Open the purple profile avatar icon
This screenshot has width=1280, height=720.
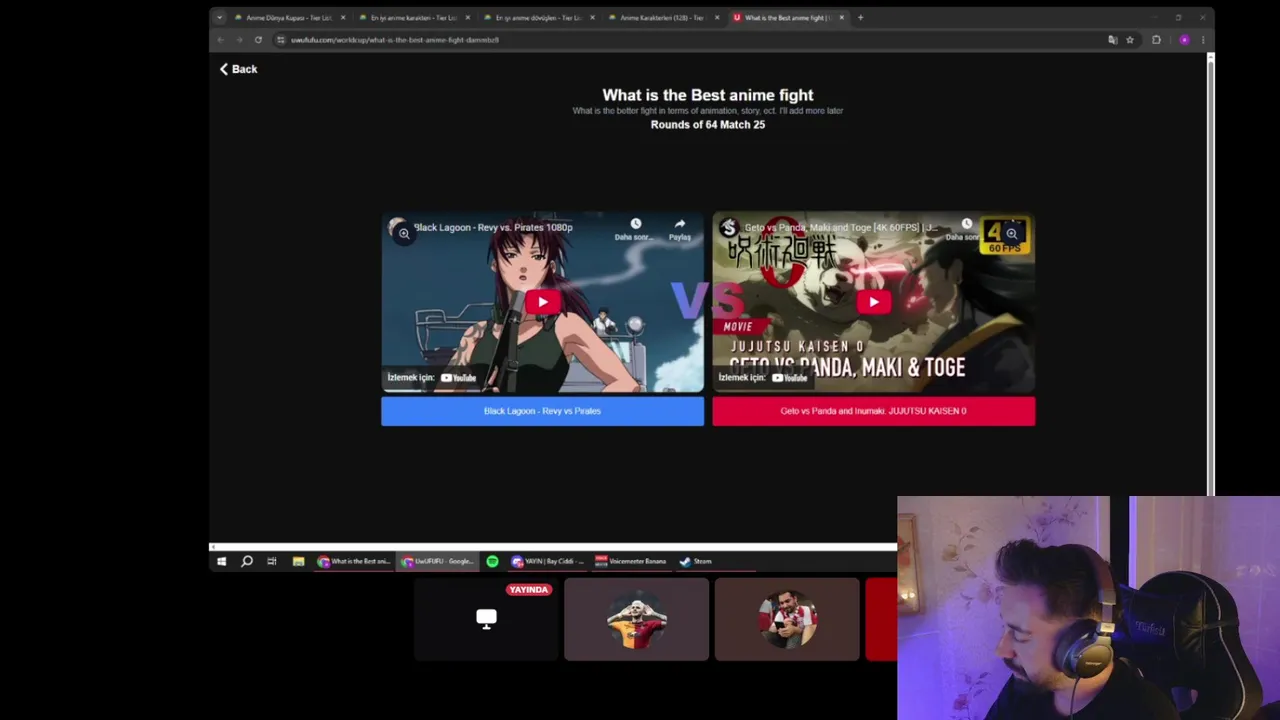(1184, 40)
